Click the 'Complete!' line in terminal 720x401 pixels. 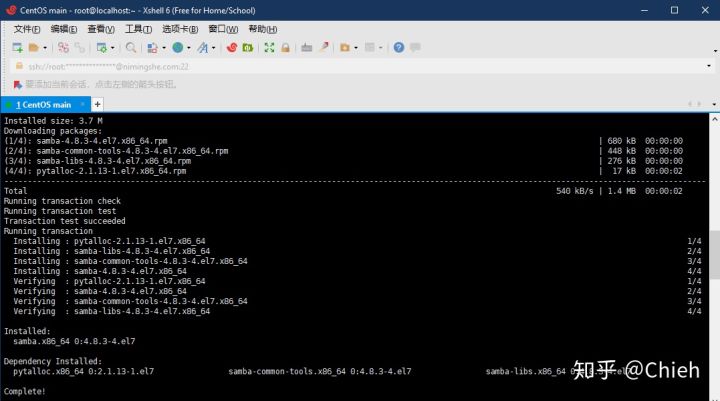click(x=25, y=391)
